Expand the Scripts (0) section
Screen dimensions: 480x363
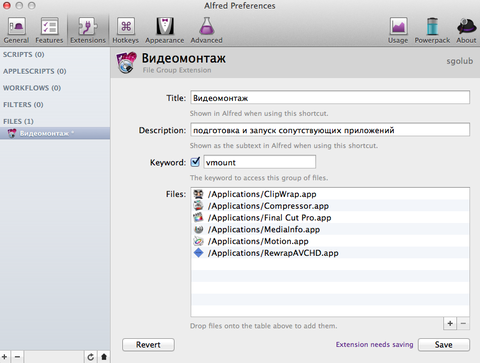24,54
